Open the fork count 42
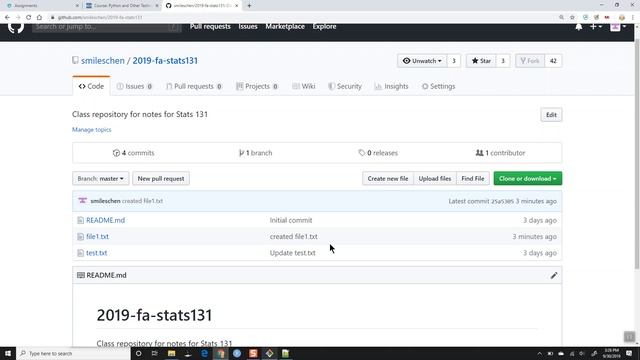Viewport: 640px width, 360px height. (x=553, y=61)
